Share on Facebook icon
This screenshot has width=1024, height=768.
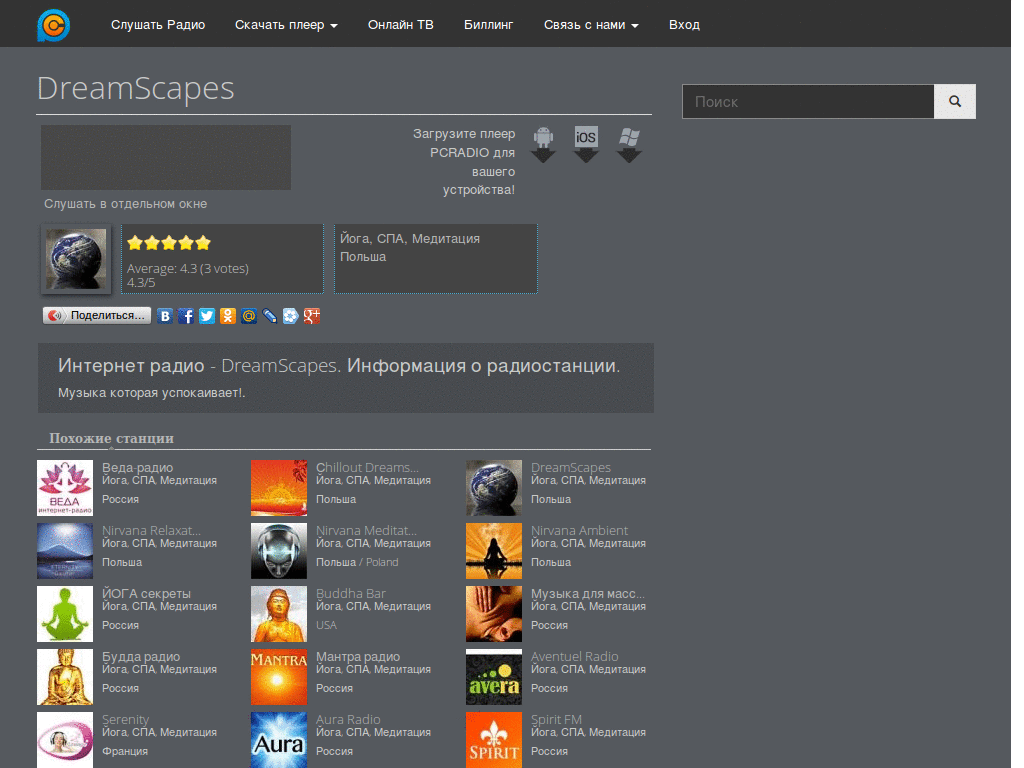186,316
